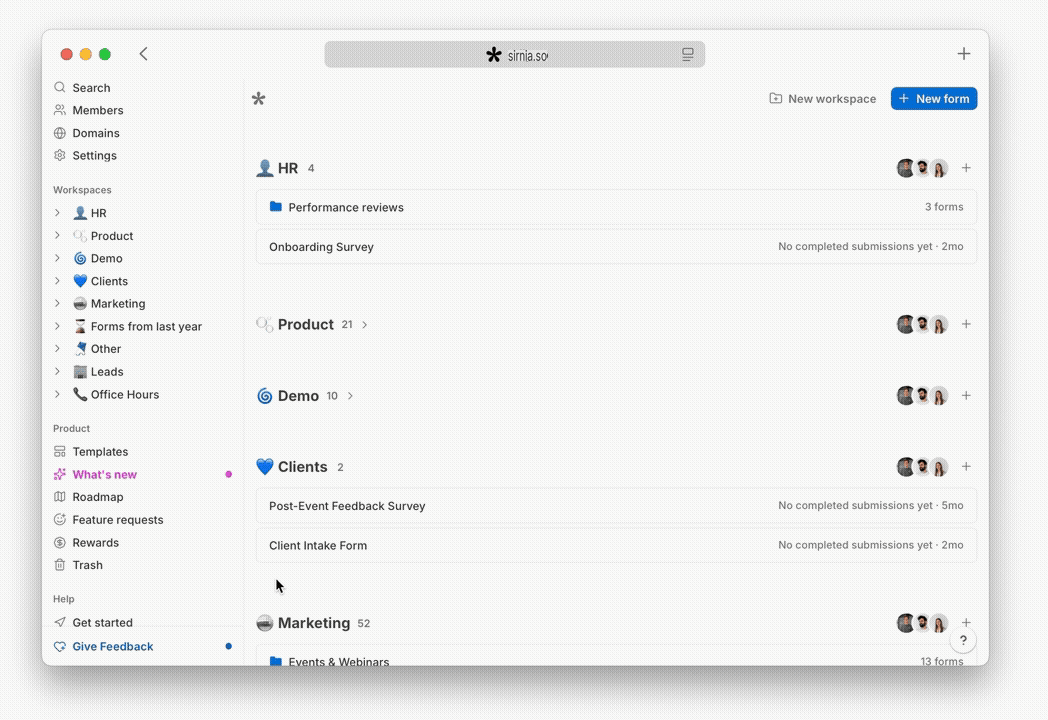This screenshot has height=720, width=1048.
Task: Click the Product section heading
Action: coord(305,325)
